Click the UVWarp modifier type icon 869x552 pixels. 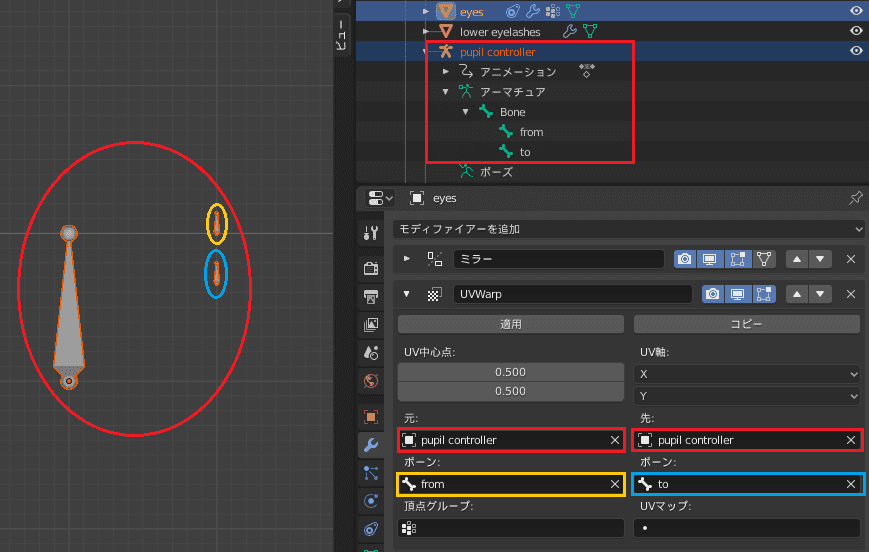pyautogui.click(x=434, y=294)
